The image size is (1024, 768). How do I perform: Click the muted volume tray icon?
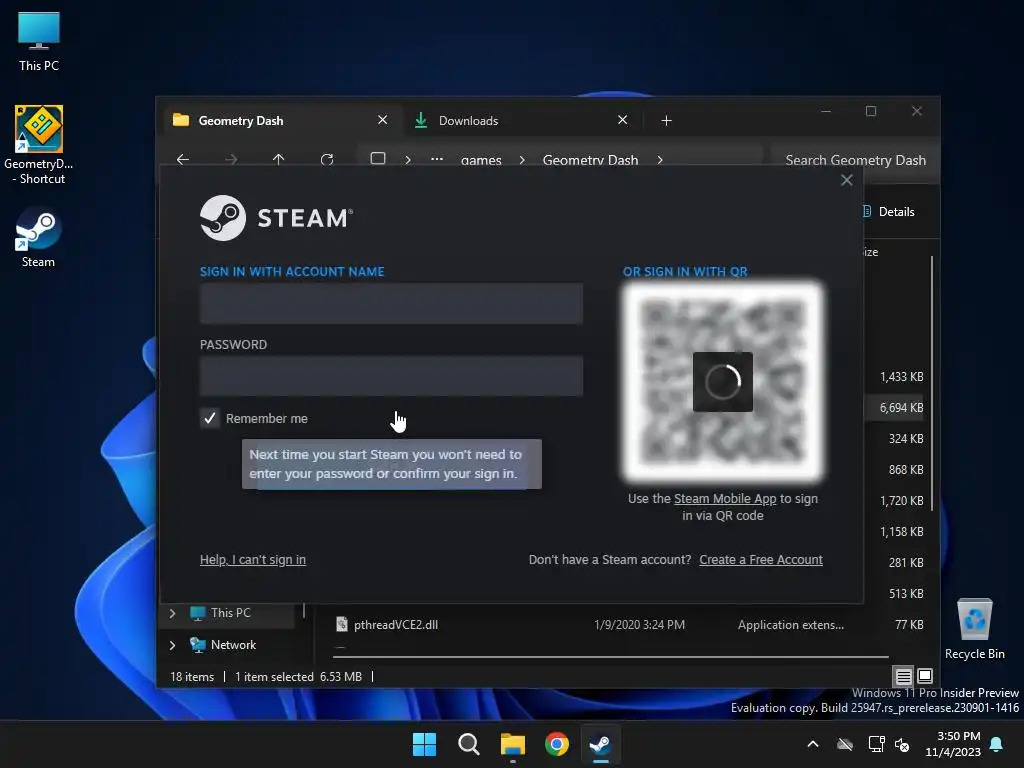pyautogui.click(x=903, y=744)
